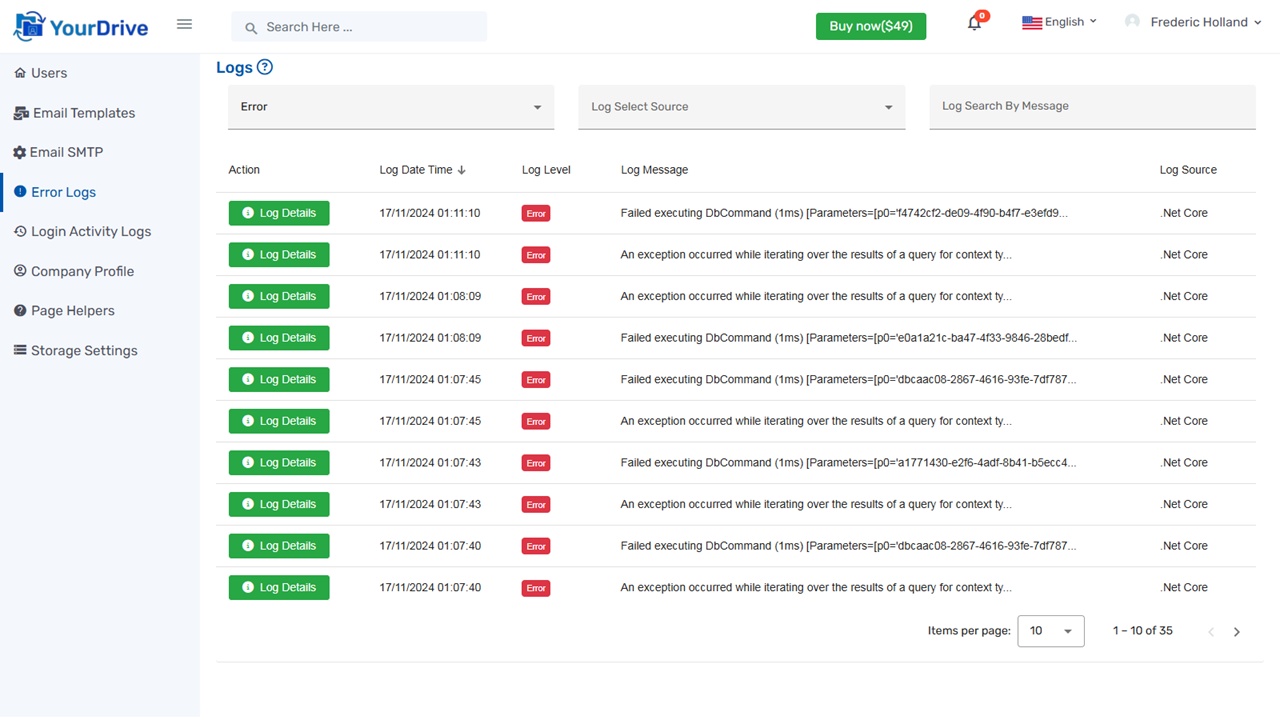Click the Login Activity Logs clock icon

(x=20, y=231)
